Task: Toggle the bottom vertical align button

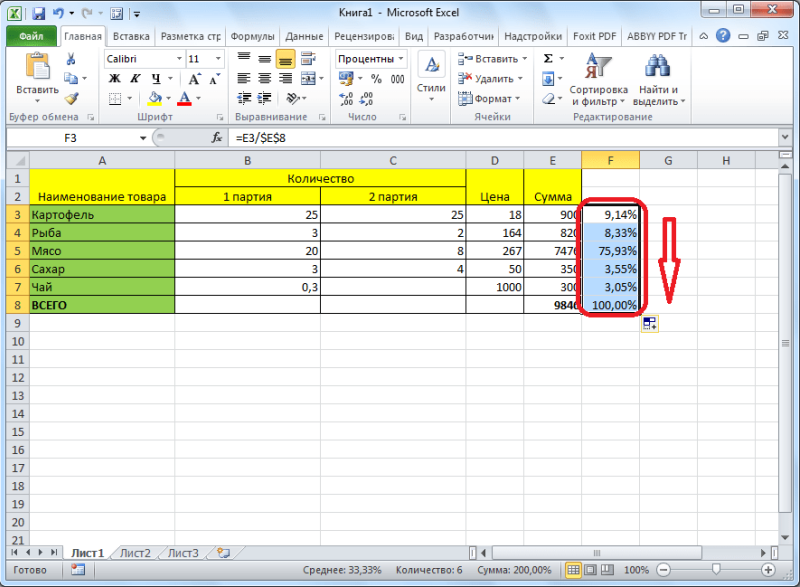Action: click(x=285, y=59)
